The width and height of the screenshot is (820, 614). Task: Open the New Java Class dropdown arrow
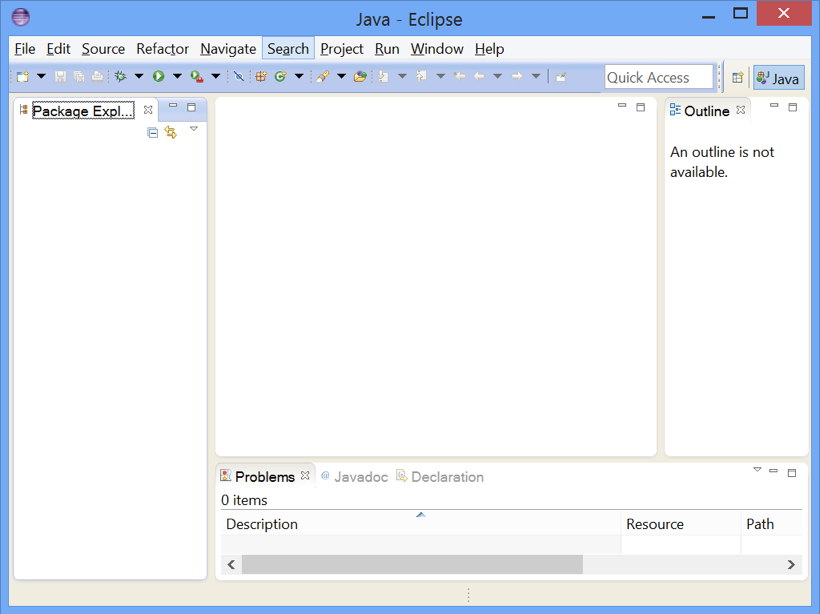click(299, 76)
